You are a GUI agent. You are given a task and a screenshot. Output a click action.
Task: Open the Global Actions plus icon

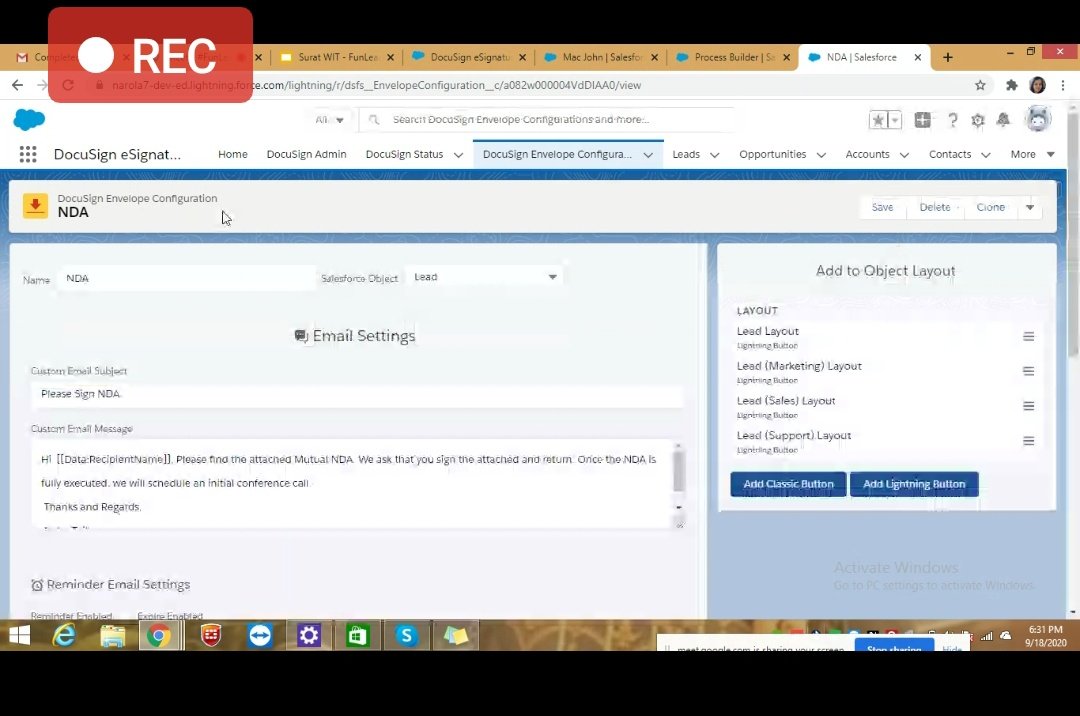(x=922, y=120)
